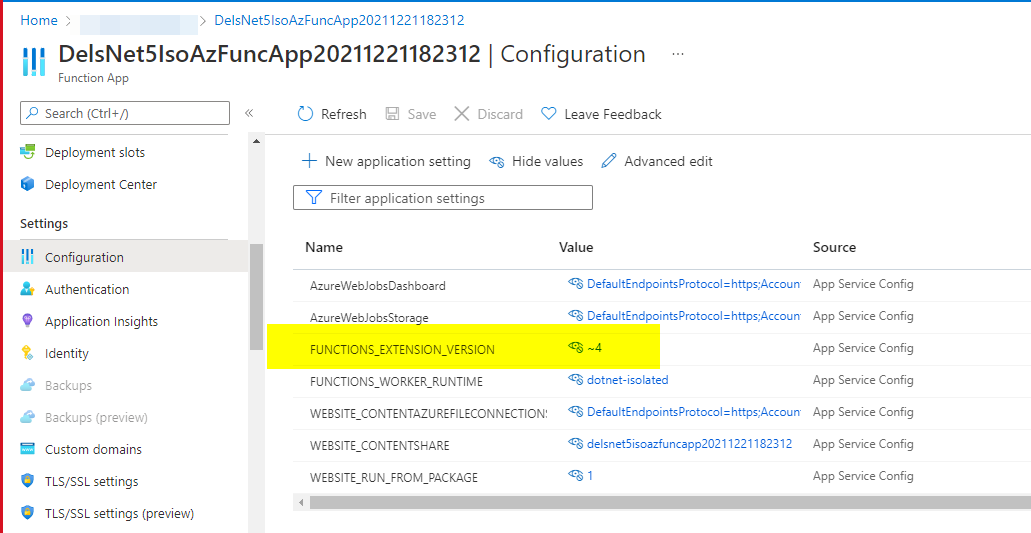The width and height of the screenshot is (1031, 533).
Task: Click the plus icon for New application setting
Action: [309, 161]
